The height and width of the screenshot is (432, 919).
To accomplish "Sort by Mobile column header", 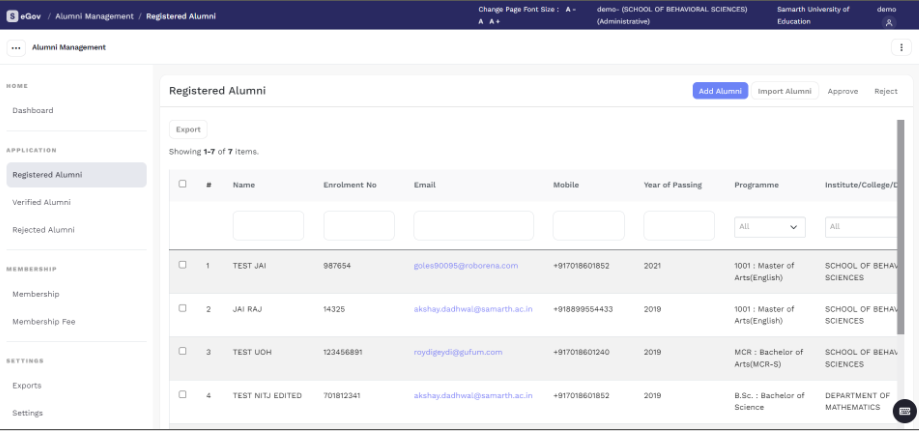I will pyautogui.click(x=566, y=185).
